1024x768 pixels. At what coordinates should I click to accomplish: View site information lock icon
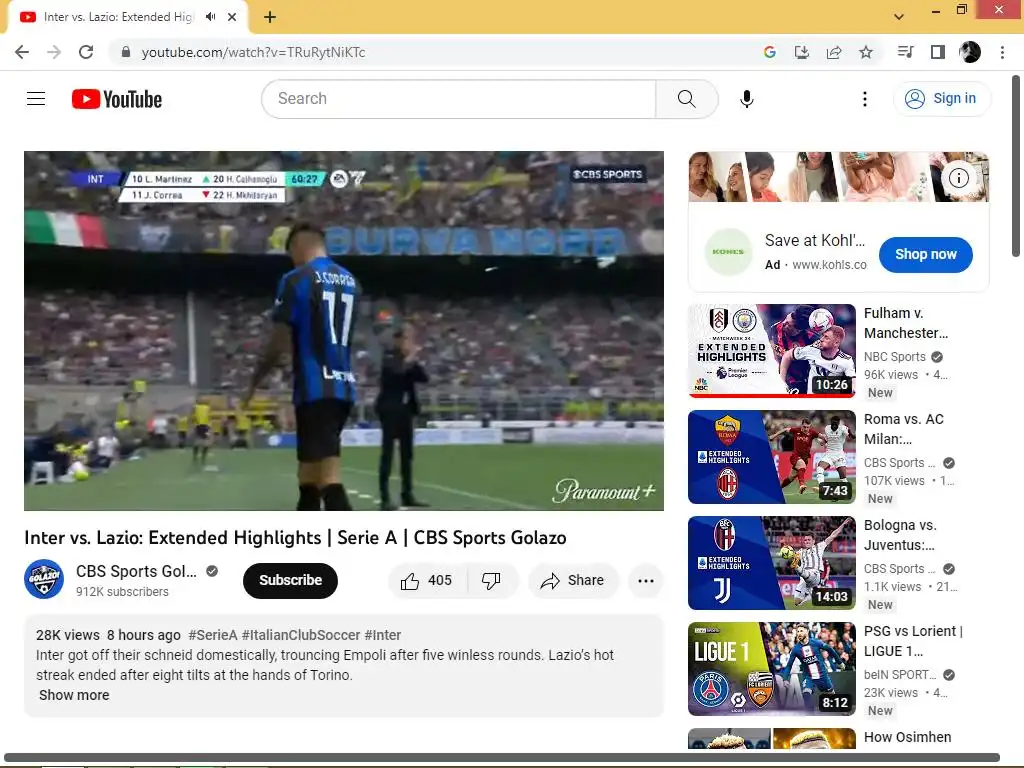click(x=126, y=52)
